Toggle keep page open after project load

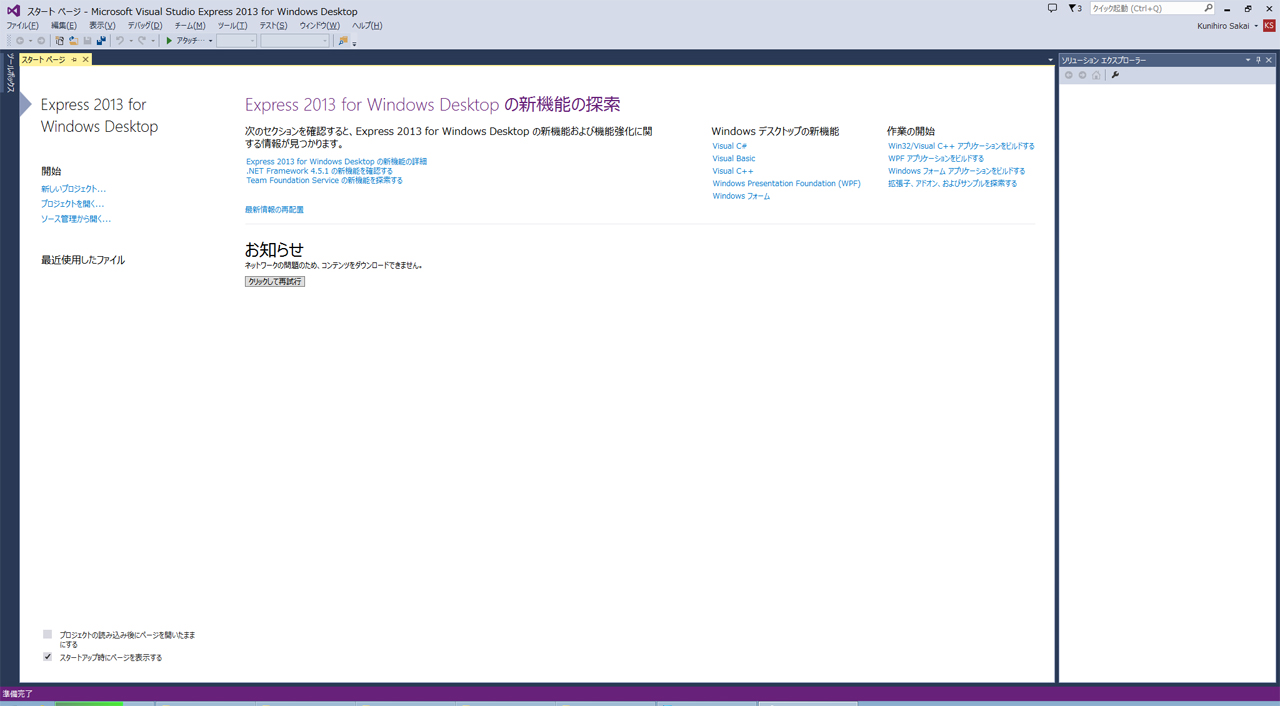click(x=47, y=634)
